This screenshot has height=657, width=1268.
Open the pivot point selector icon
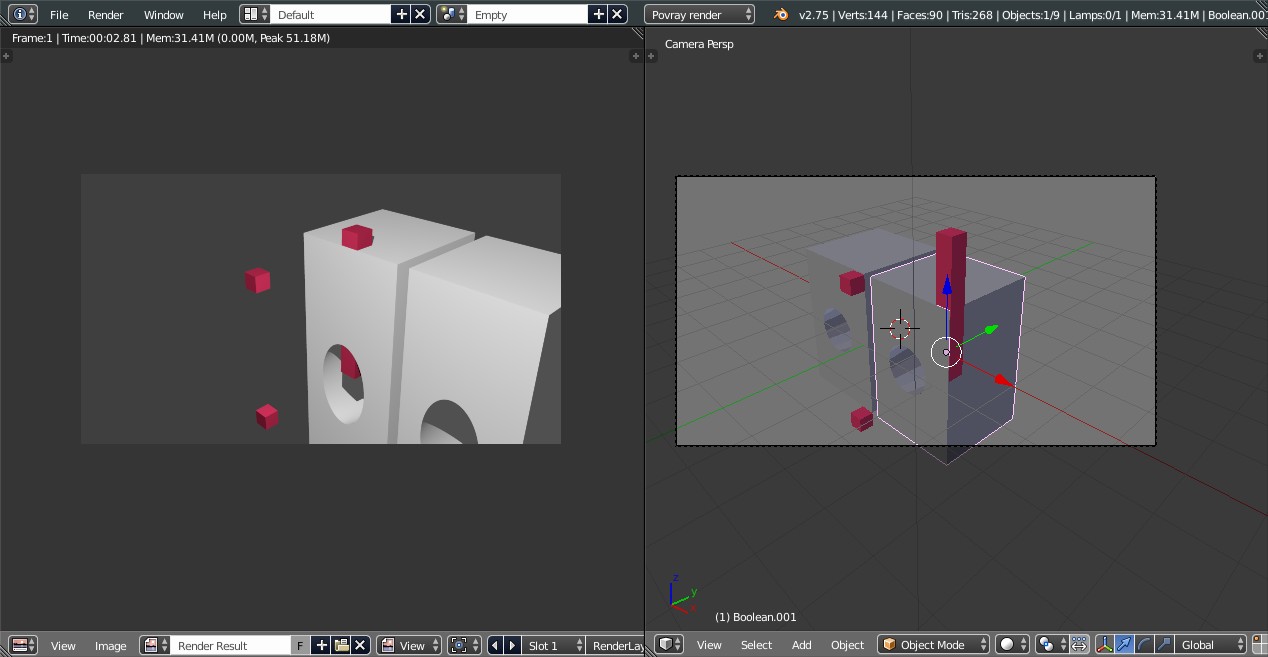coord(1048,644)
